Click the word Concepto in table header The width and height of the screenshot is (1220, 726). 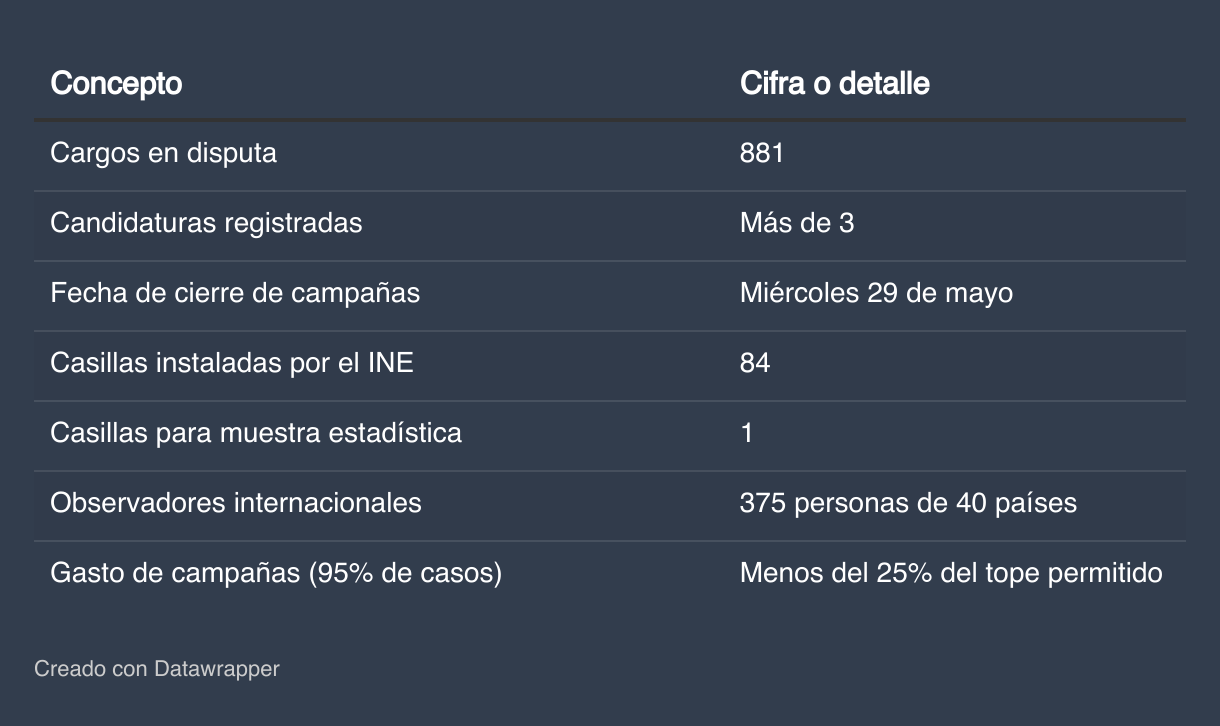coord(116,83)
